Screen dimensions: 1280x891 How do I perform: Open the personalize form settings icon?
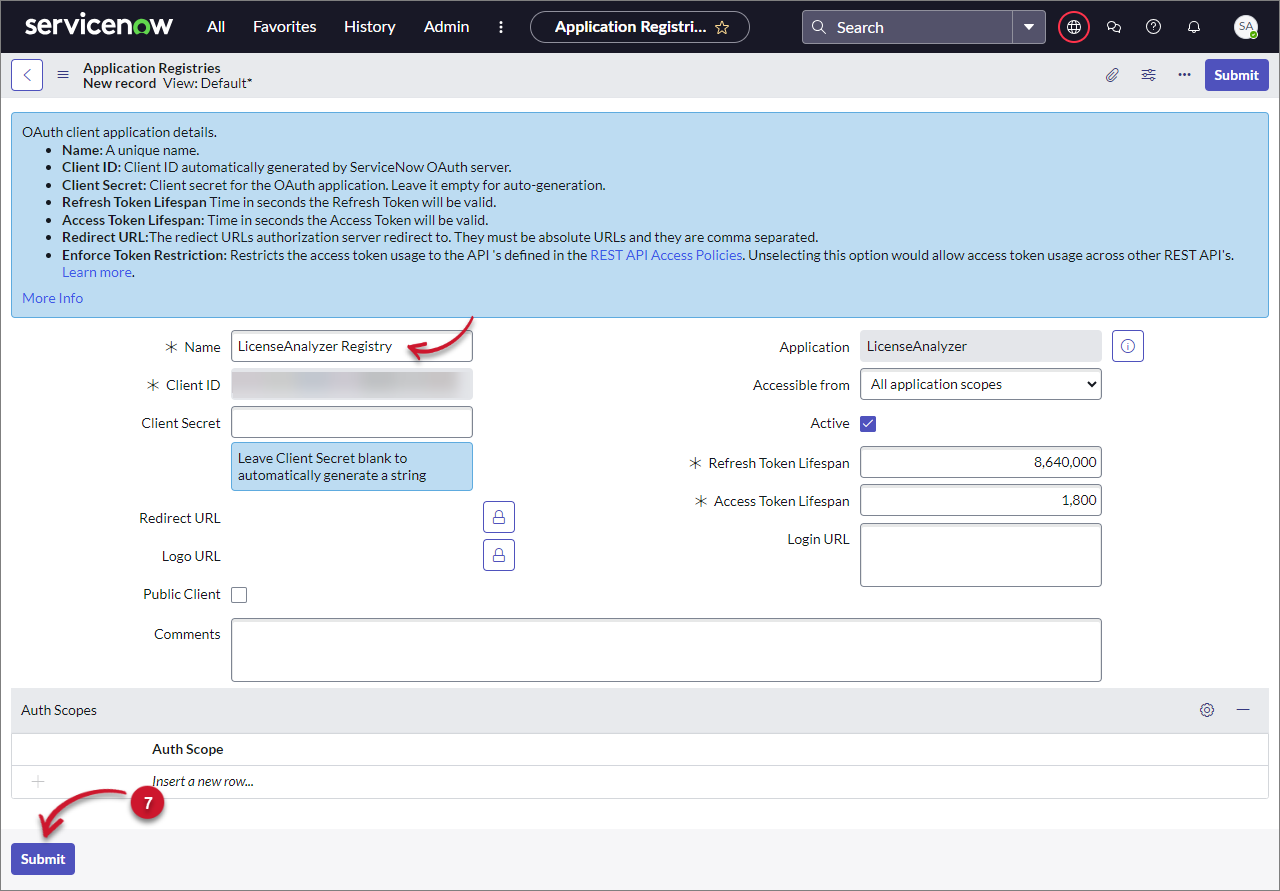[1148, 74]
